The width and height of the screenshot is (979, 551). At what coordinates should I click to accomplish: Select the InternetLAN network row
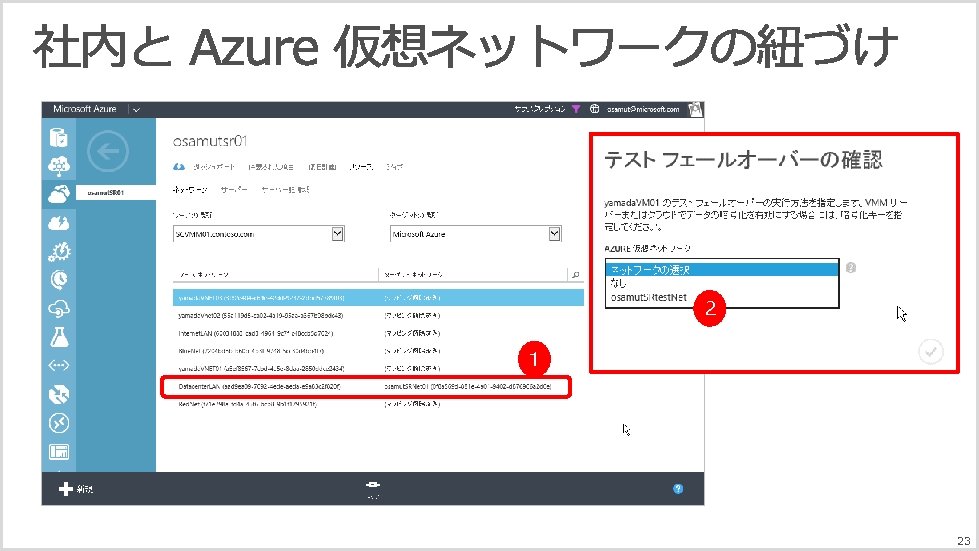378,333
